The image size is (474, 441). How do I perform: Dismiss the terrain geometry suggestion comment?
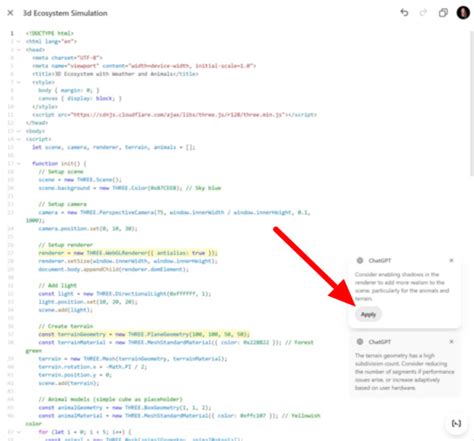pyautogui.click(x=451, y=342)
